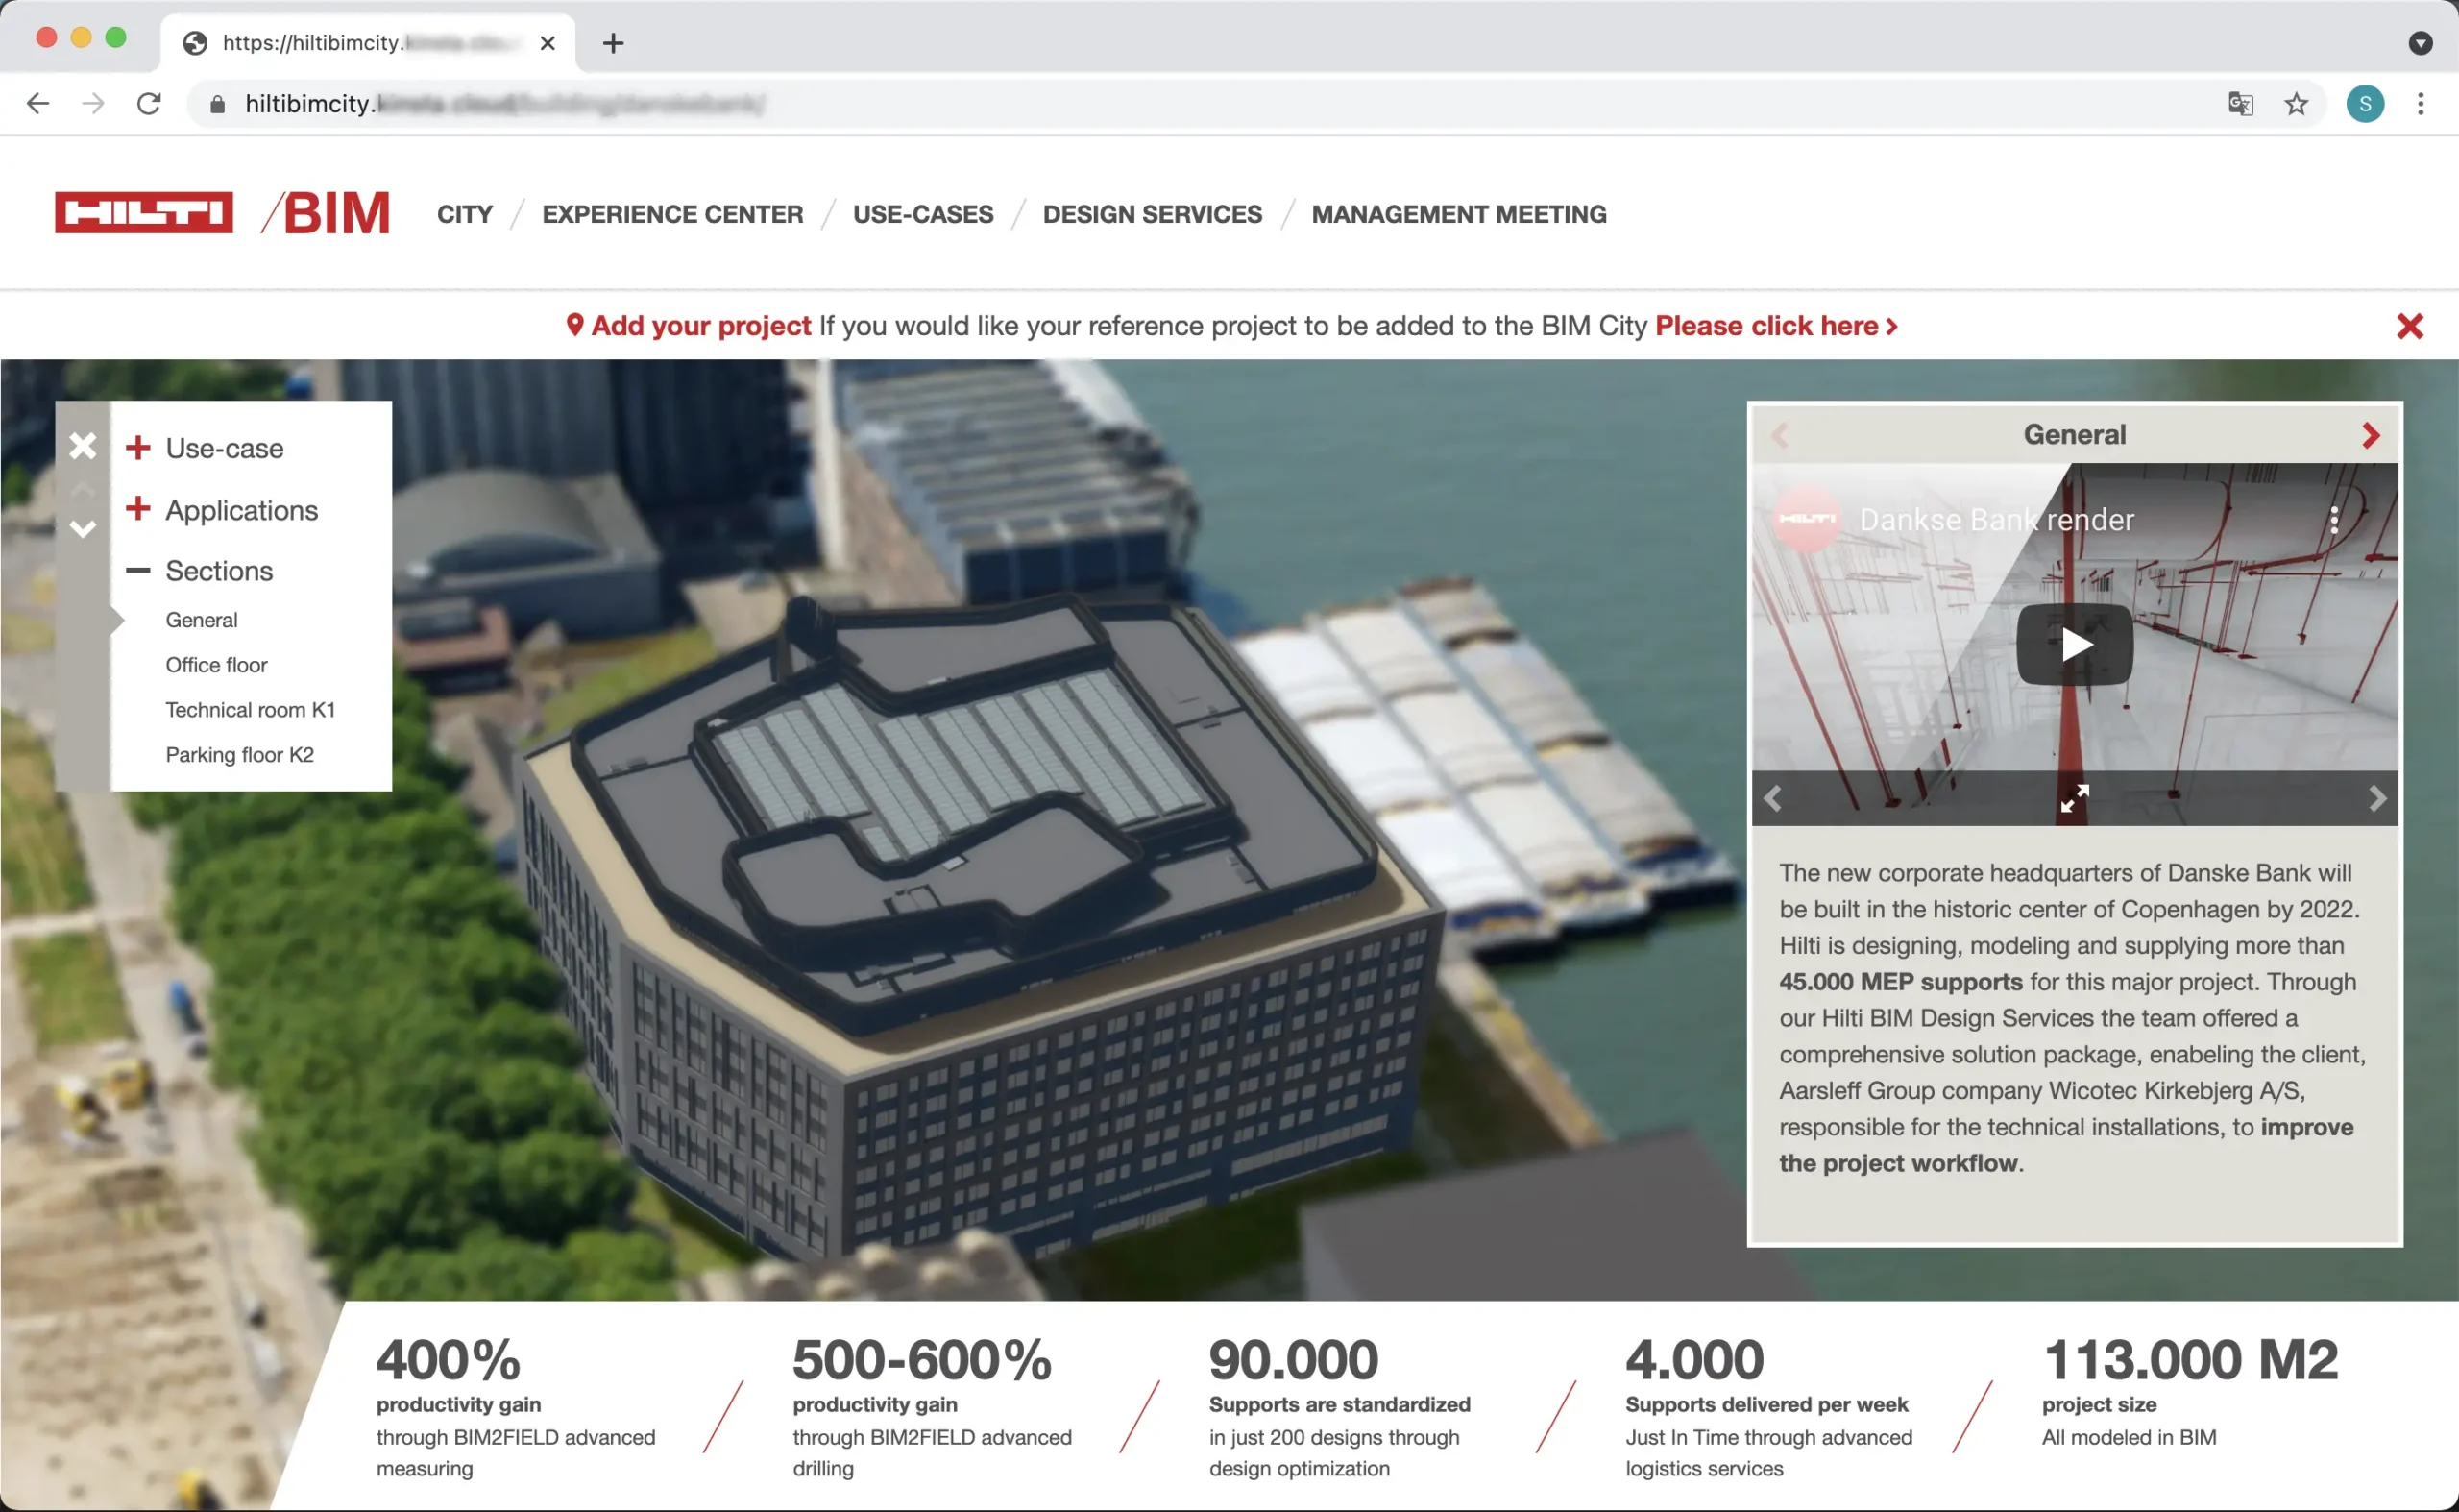Reload the current page
Screen dimensions: 2459x1512
[149, 104]
